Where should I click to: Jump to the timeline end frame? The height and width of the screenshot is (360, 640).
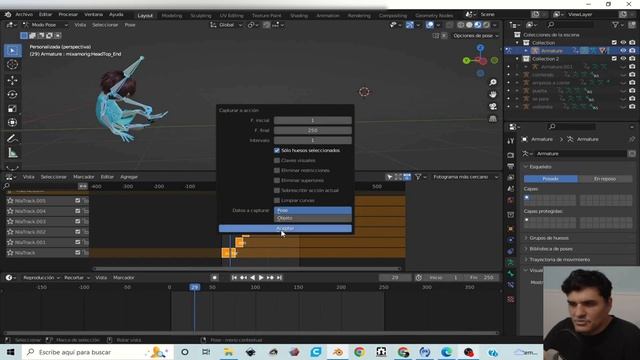(279, 278)
